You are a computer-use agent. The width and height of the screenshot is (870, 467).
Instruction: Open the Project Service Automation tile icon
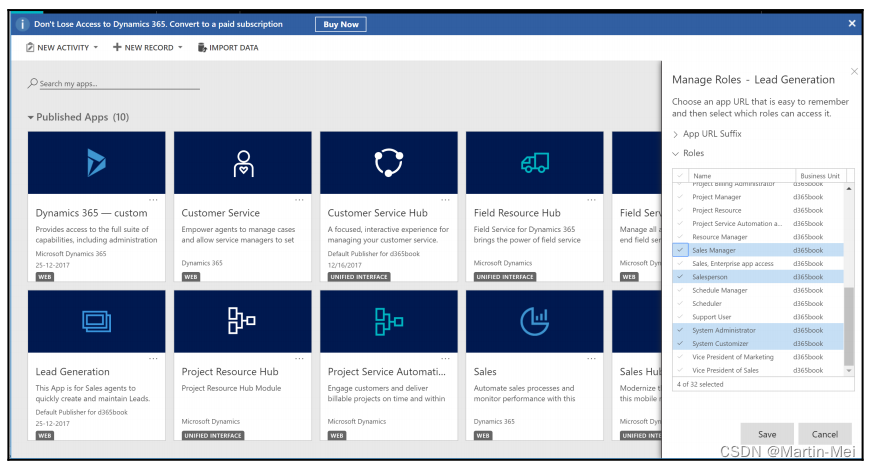coord(389,322)
